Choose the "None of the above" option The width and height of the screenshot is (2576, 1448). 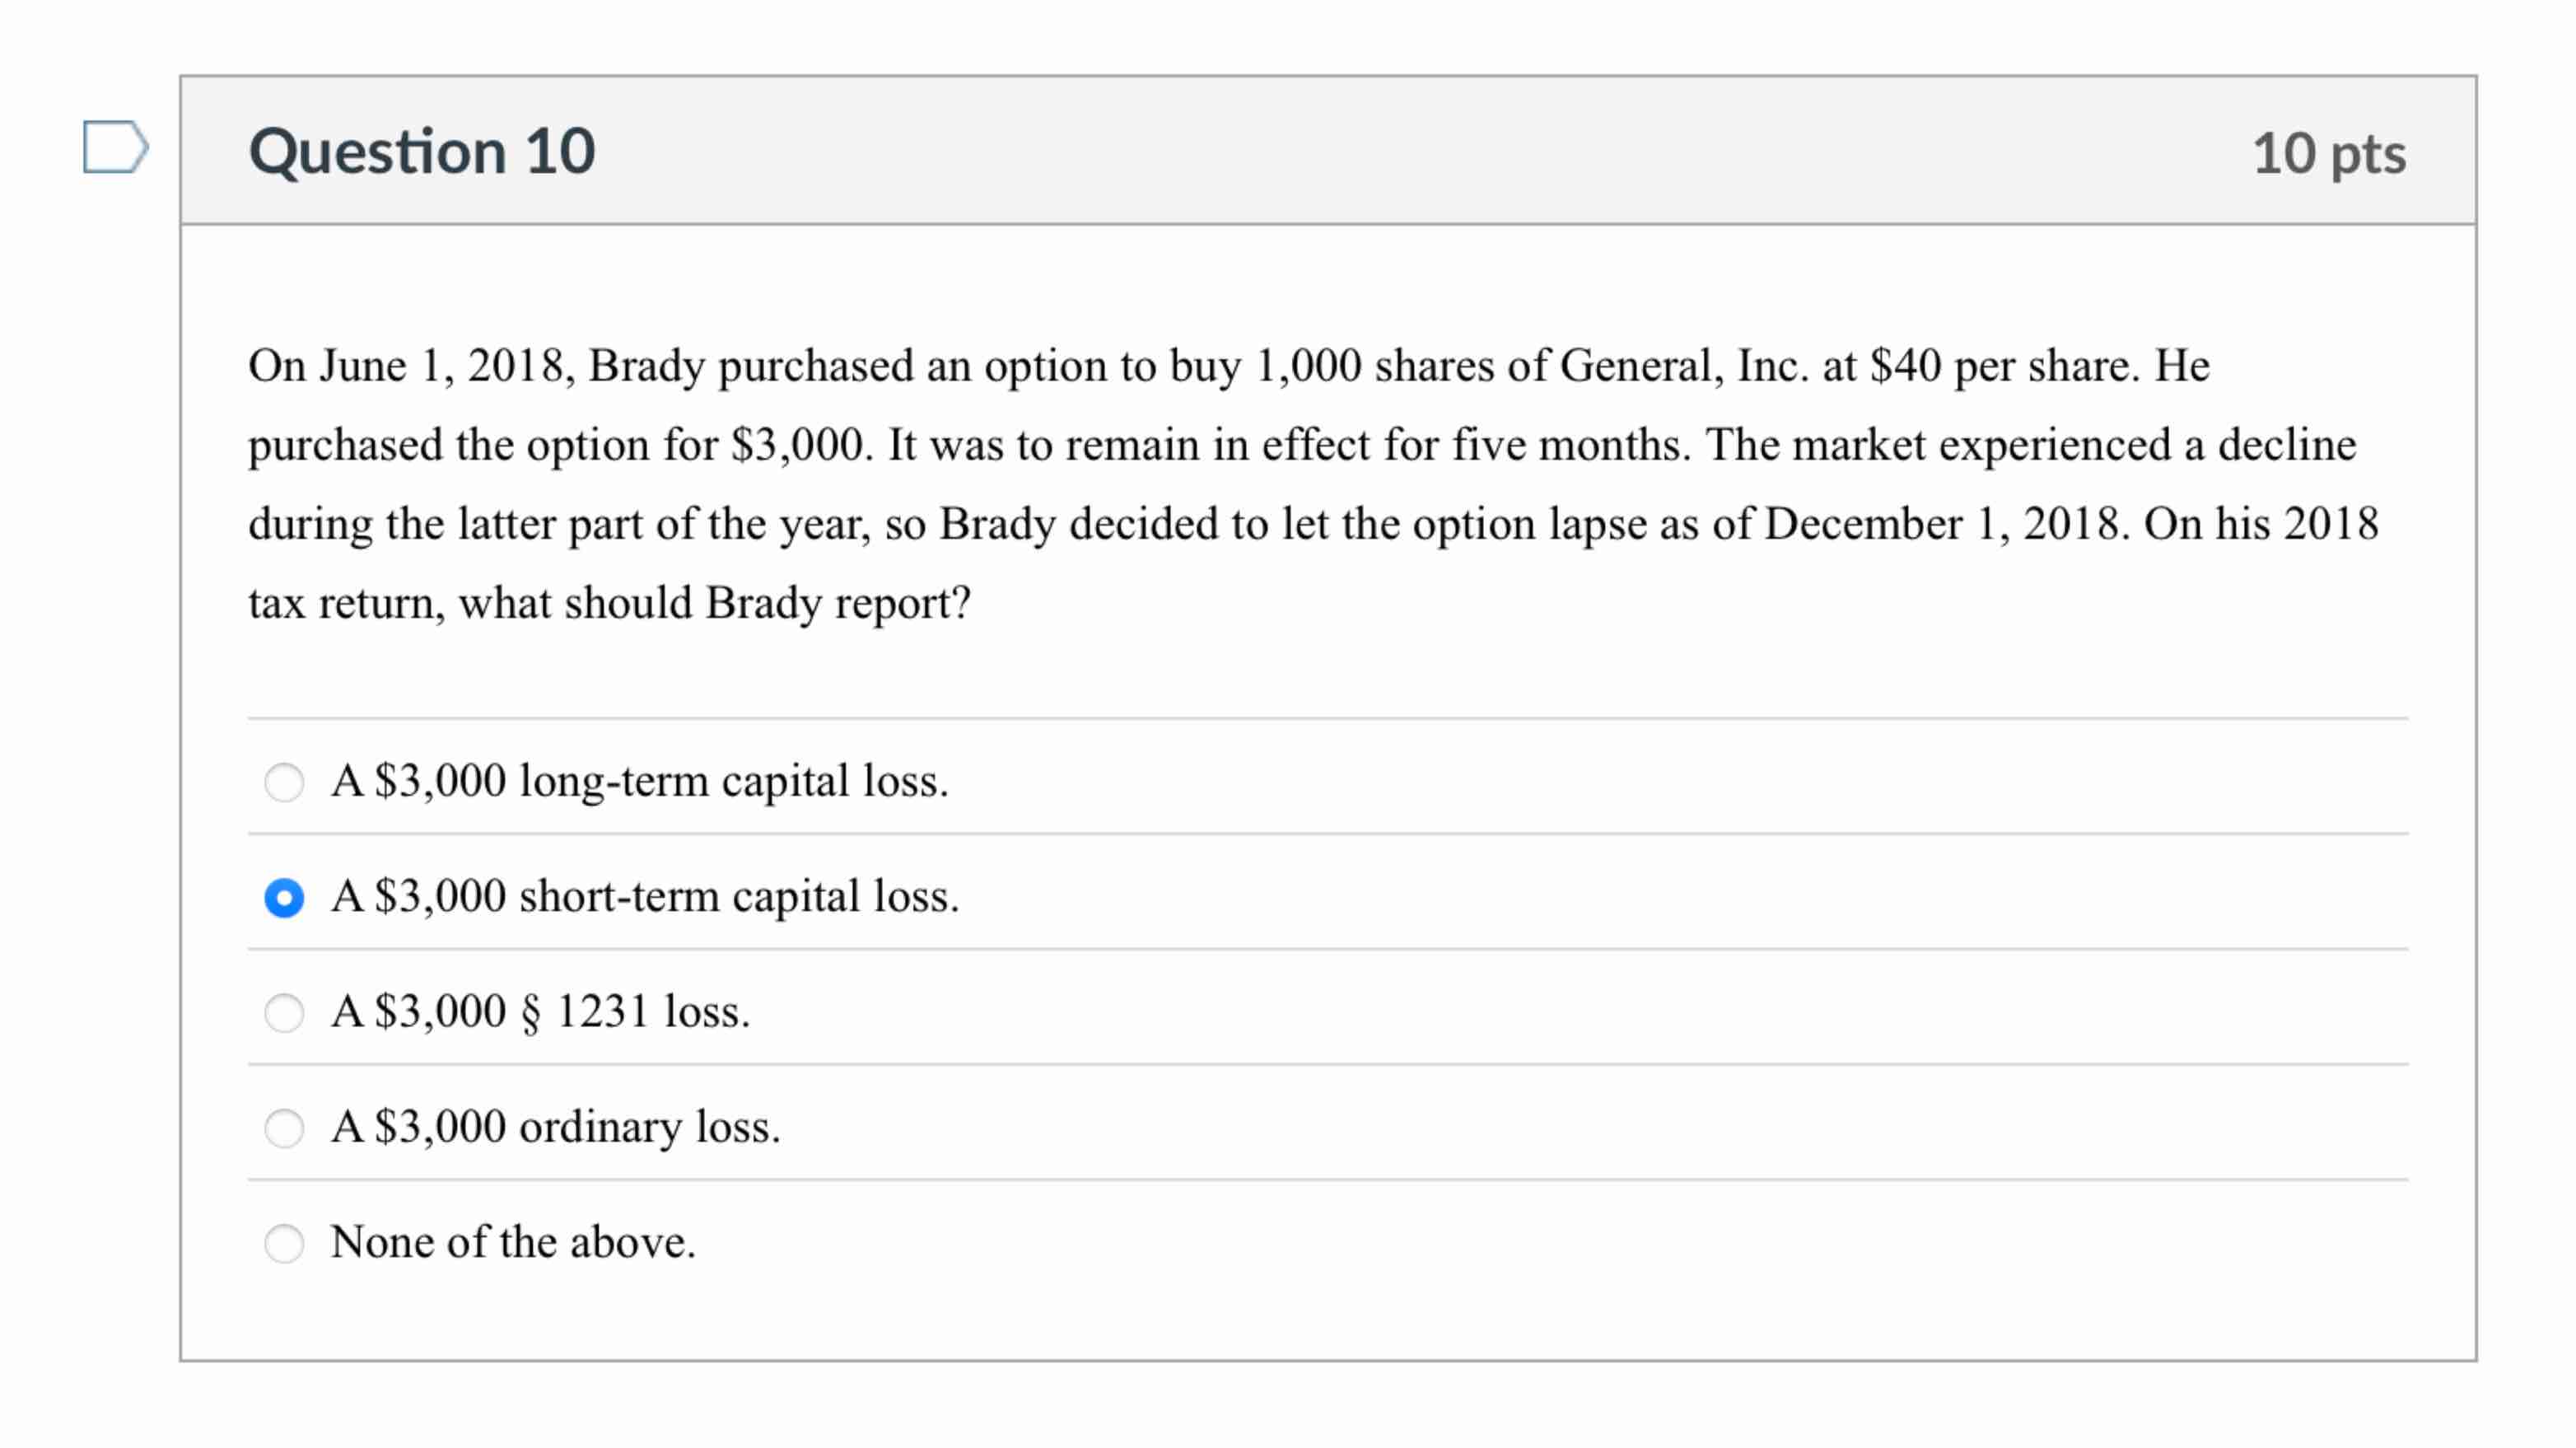click(x=286, y=1243)
